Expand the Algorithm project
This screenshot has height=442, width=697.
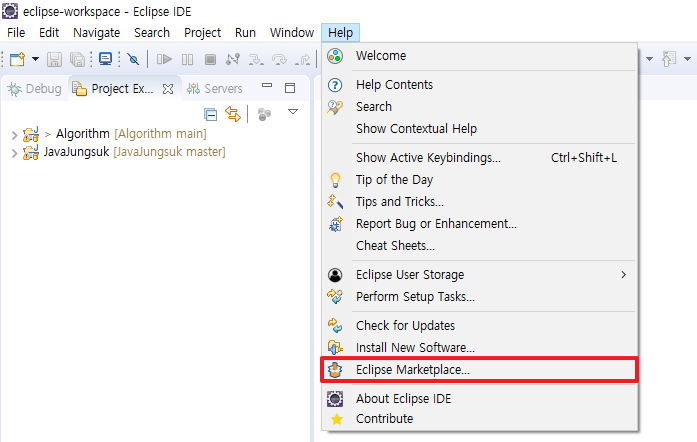point(14,135)
